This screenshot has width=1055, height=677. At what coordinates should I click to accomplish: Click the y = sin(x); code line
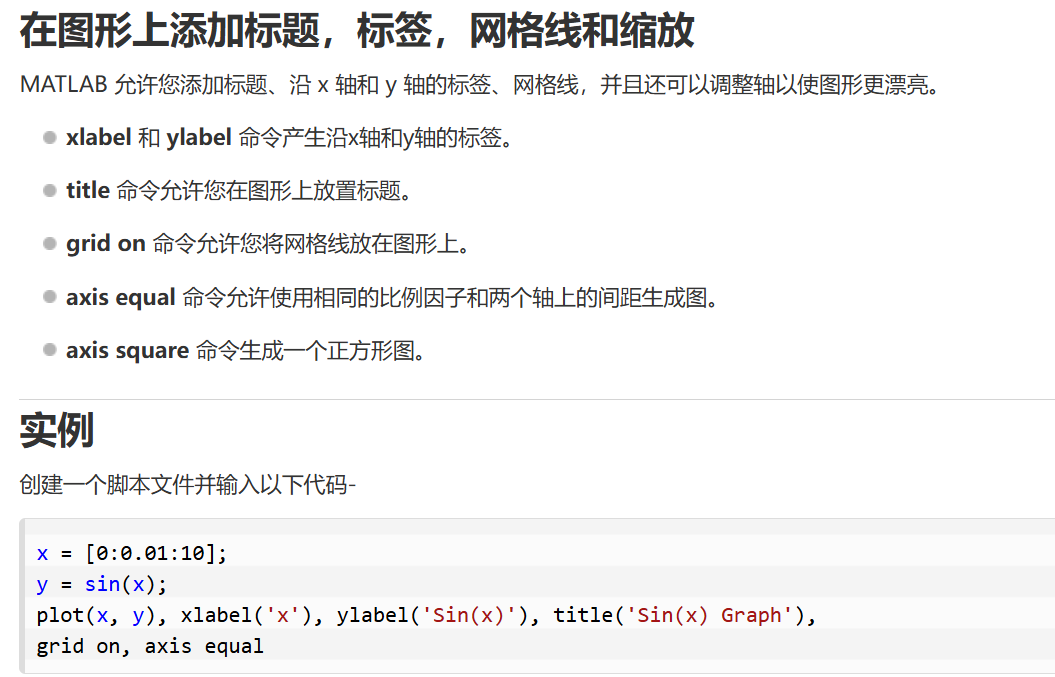tap(102, 584)
